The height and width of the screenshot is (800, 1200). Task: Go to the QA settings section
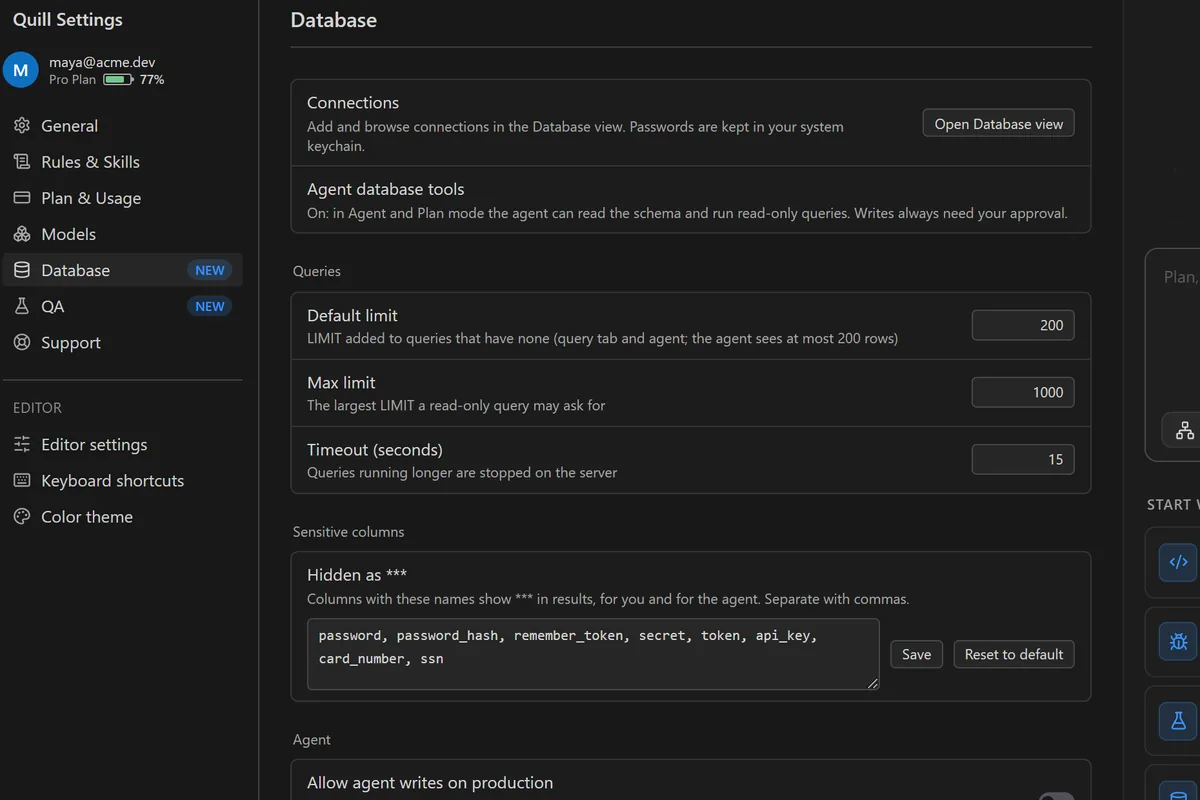coord(122,306)
